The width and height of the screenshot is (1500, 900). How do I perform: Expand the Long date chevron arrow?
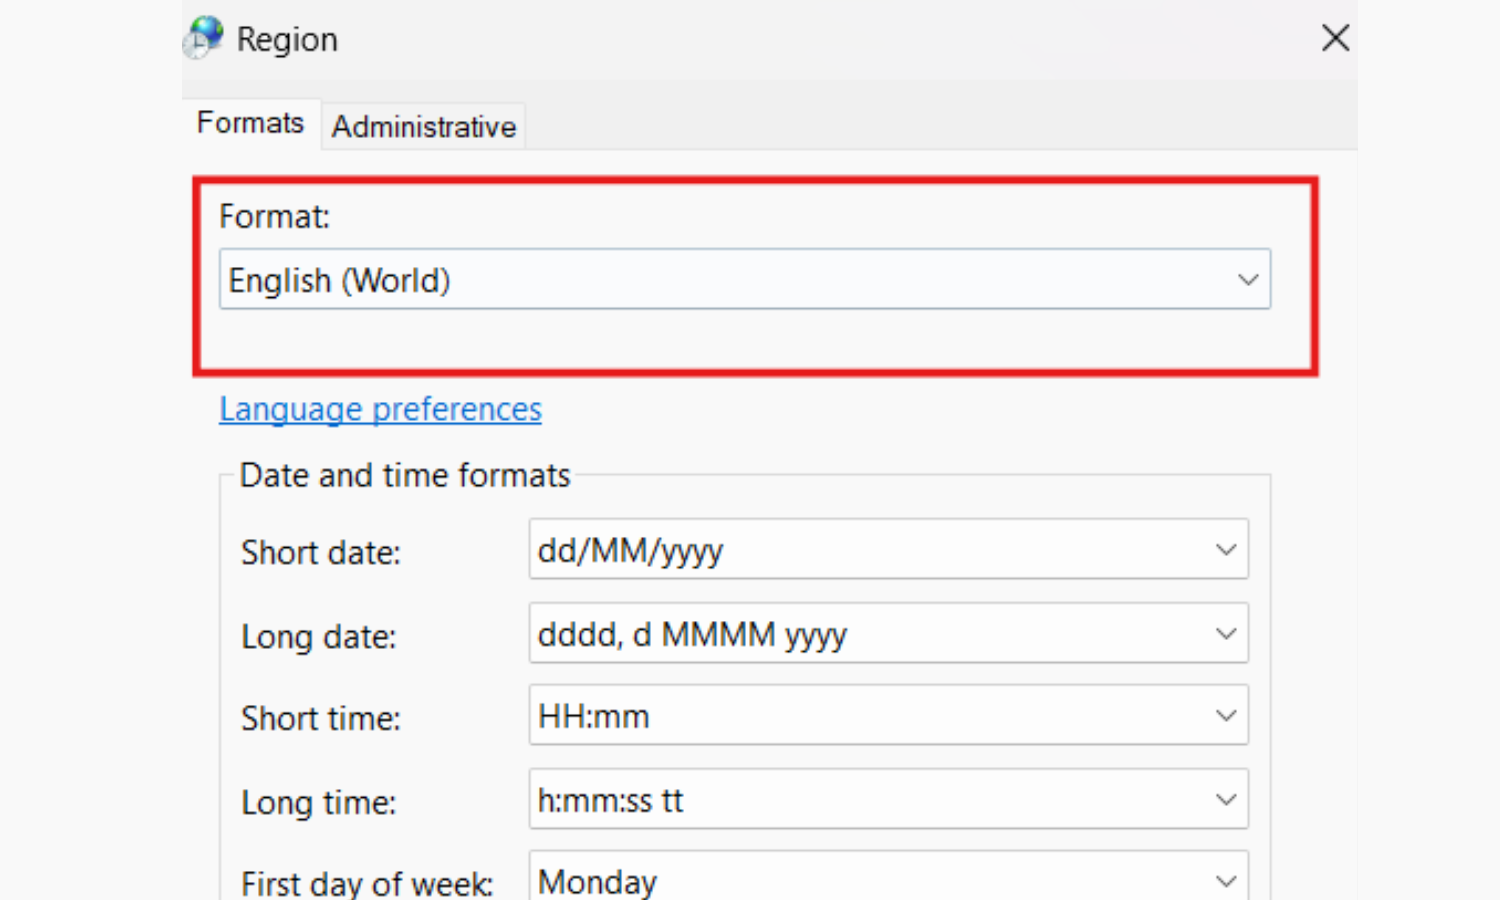click(x=1226, y=633)
